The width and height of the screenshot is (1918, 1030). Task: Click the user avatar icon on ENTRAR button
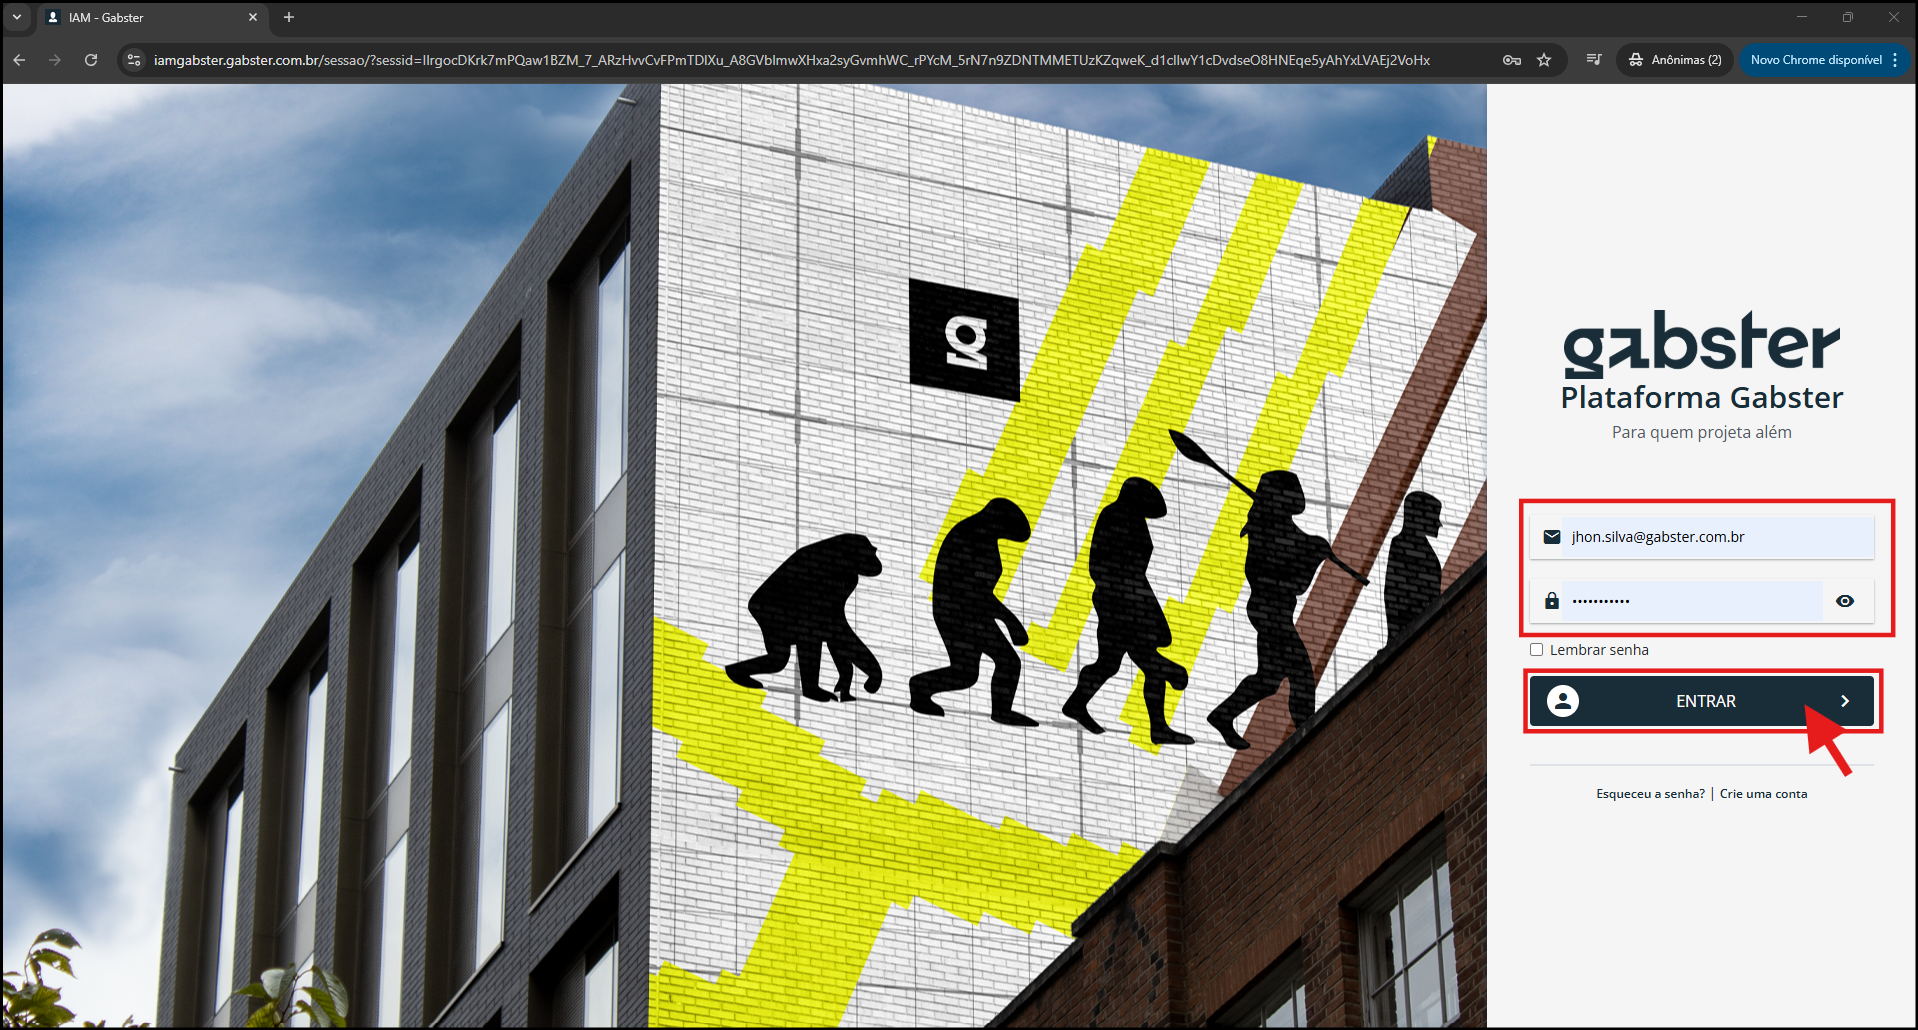point(1563,701)
